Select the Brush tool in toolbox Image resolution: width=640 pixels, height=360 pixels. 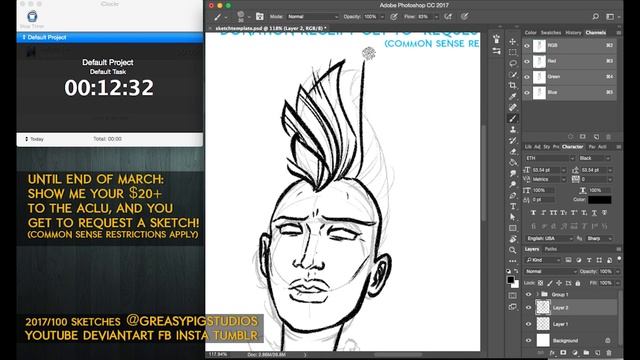point(513,118)
